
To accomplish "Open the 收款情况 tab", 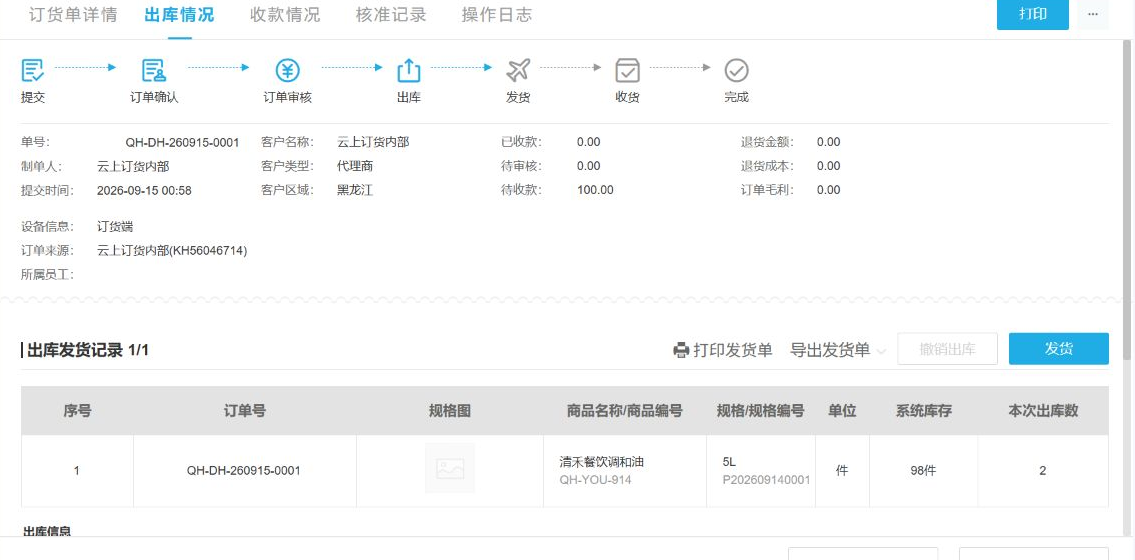I will pyautogui.click(x=285, y=14).
